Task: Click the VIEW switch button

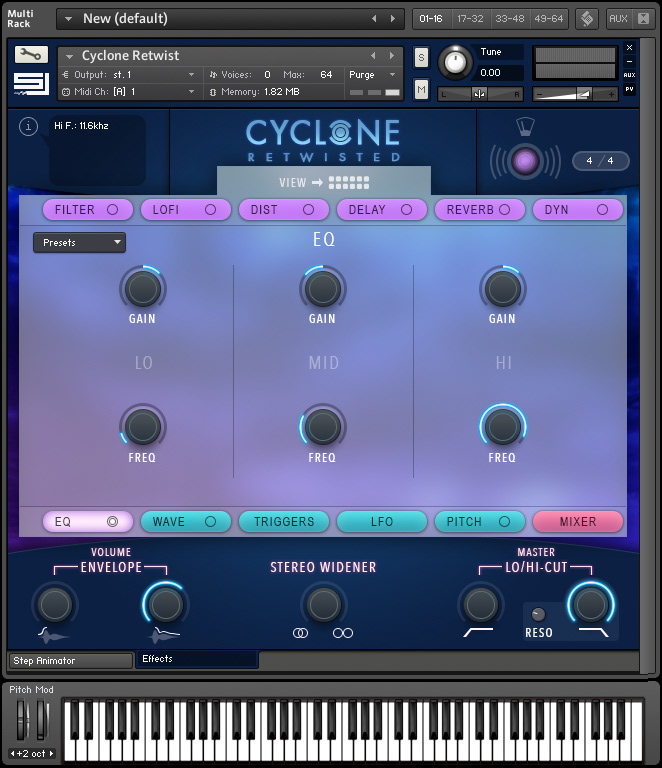Action: (x=324, y=183)
